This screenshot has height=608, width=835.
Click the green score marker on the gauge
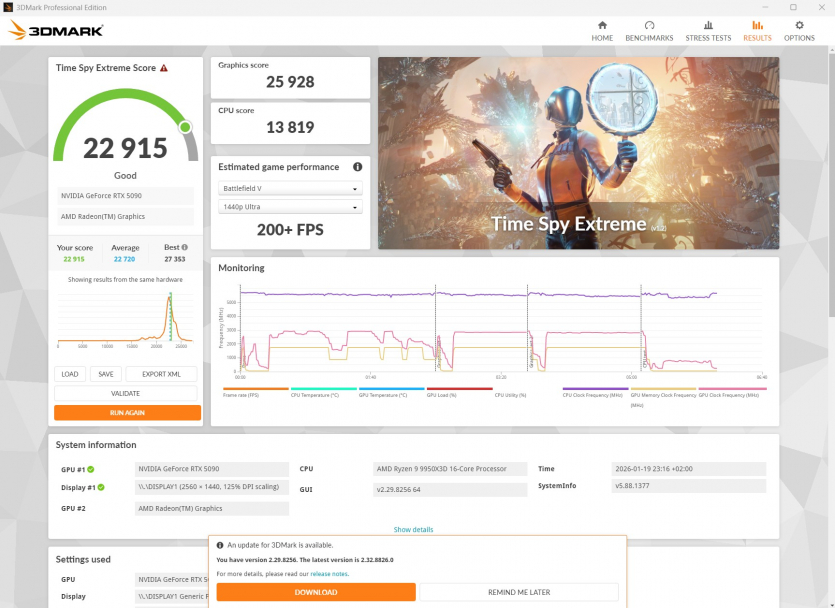(185, 127)
